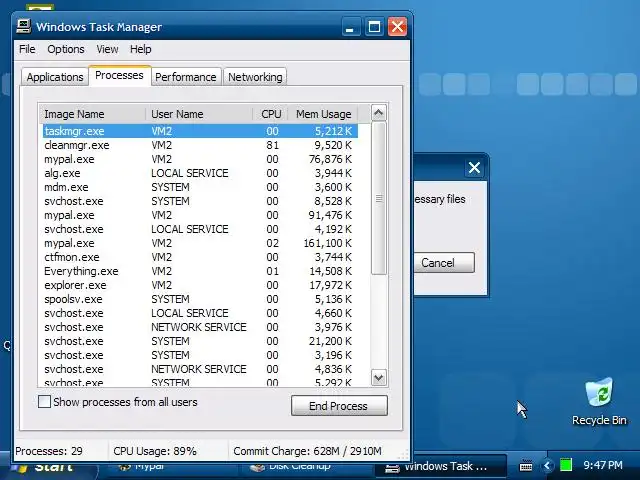This screenshot has height=480, width=640.
Task: Select the svchost.exe row using 4,836 K
Action: (x=200, y=369)
